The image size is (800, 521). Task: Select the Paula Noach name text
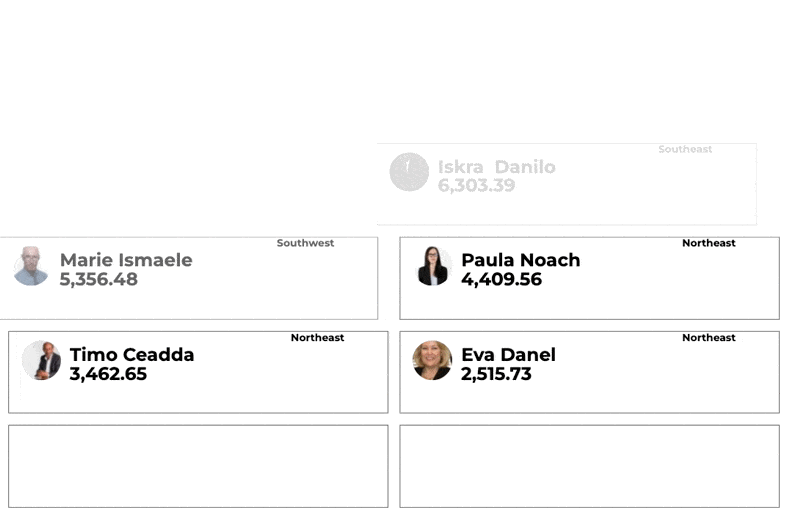pyautogui.click(x=520, y=260)
